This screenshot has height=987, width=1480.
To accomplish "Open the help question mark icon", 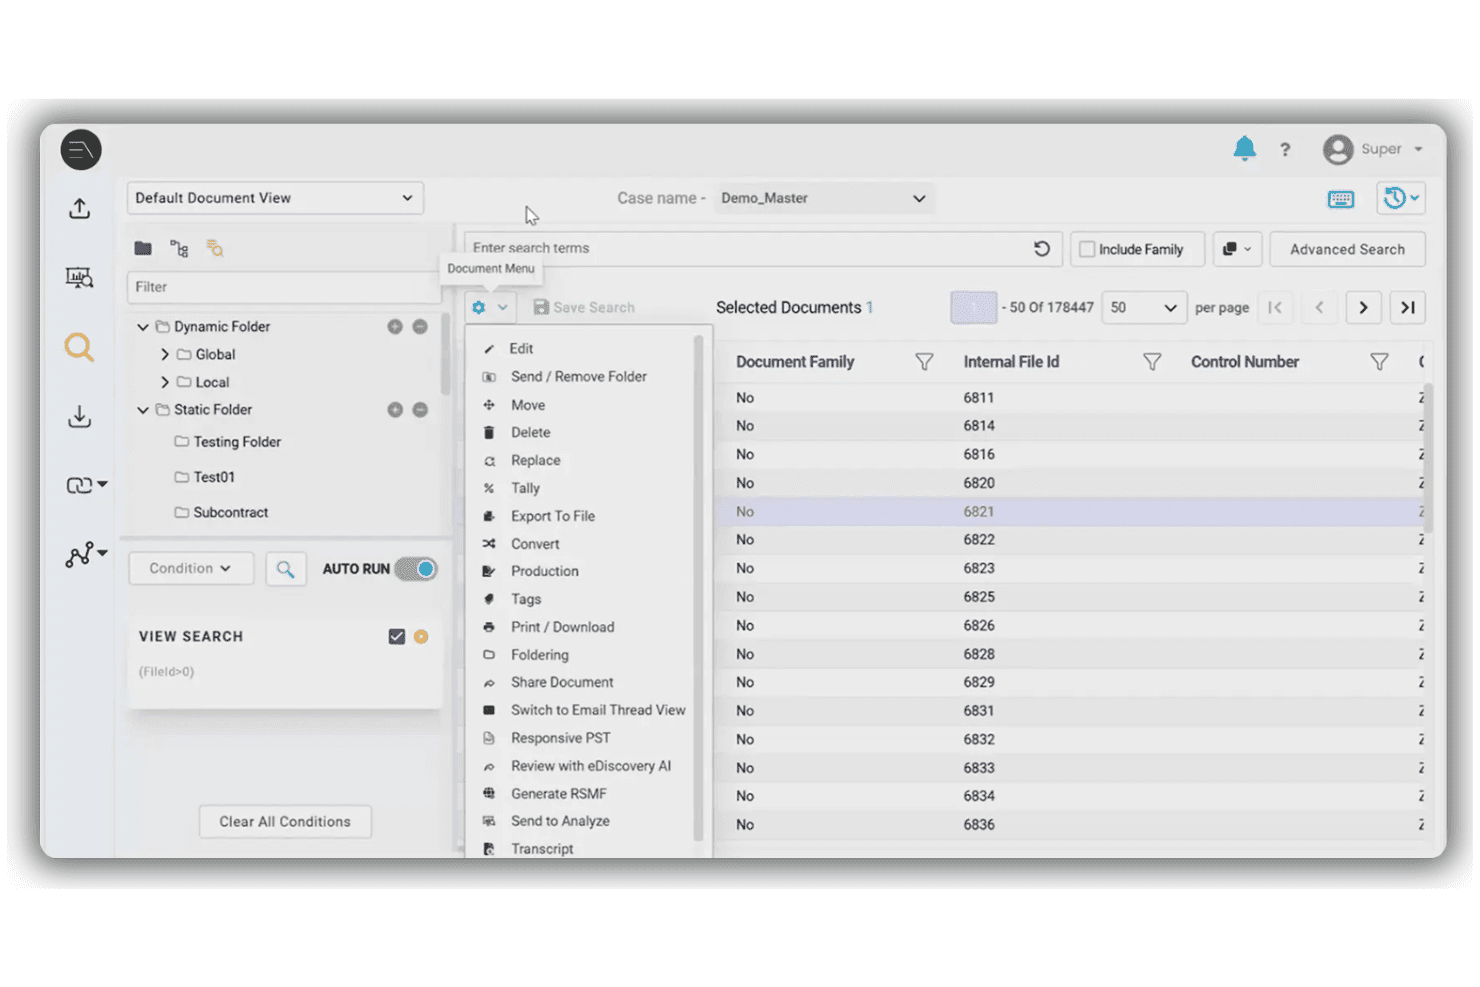I will point(1285,150).
